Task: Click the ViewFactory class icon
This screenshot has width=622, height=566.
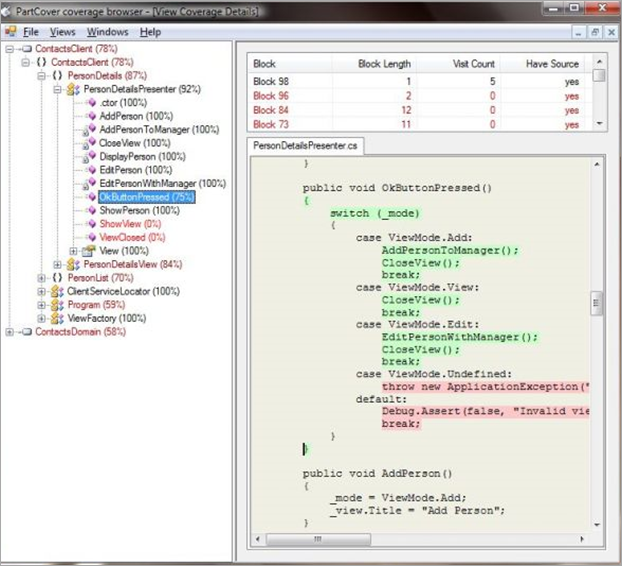Action: click(57, 318)
